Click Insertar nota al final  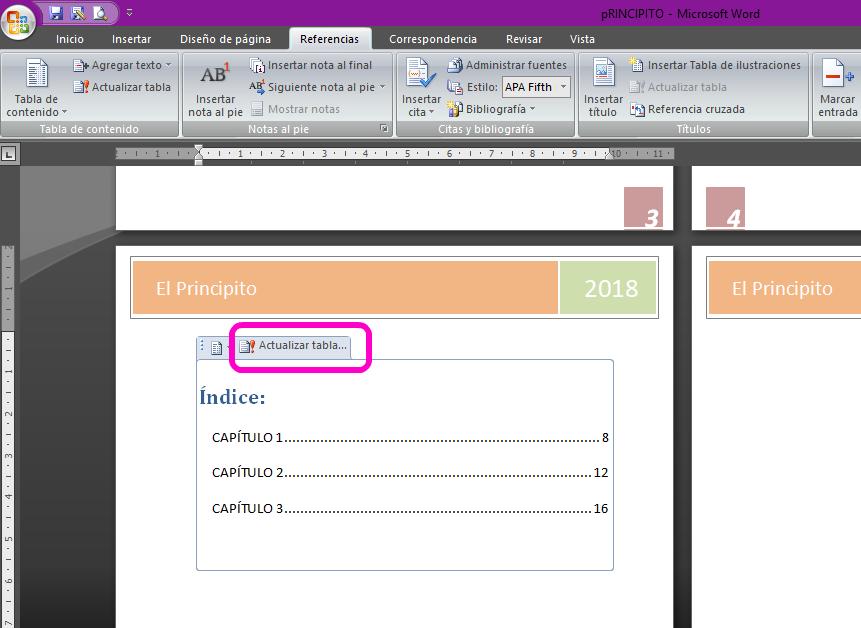pyautogui.click(x=310, y=65)
